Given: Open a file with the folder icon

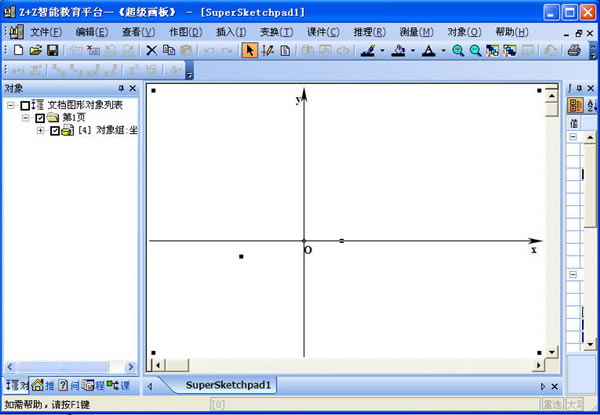Looking at the screenshot, I should pyautogui.click(x=35, y=50).
